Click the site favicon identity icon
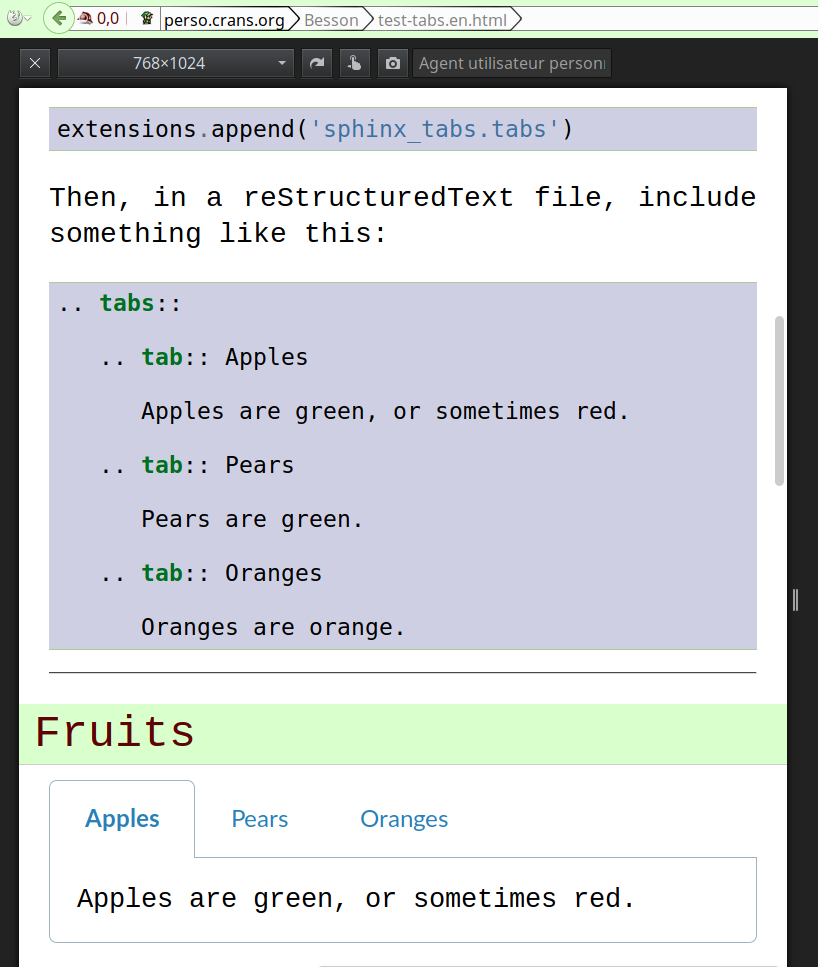Screen dimensions: 818x967 coord(147,18)
